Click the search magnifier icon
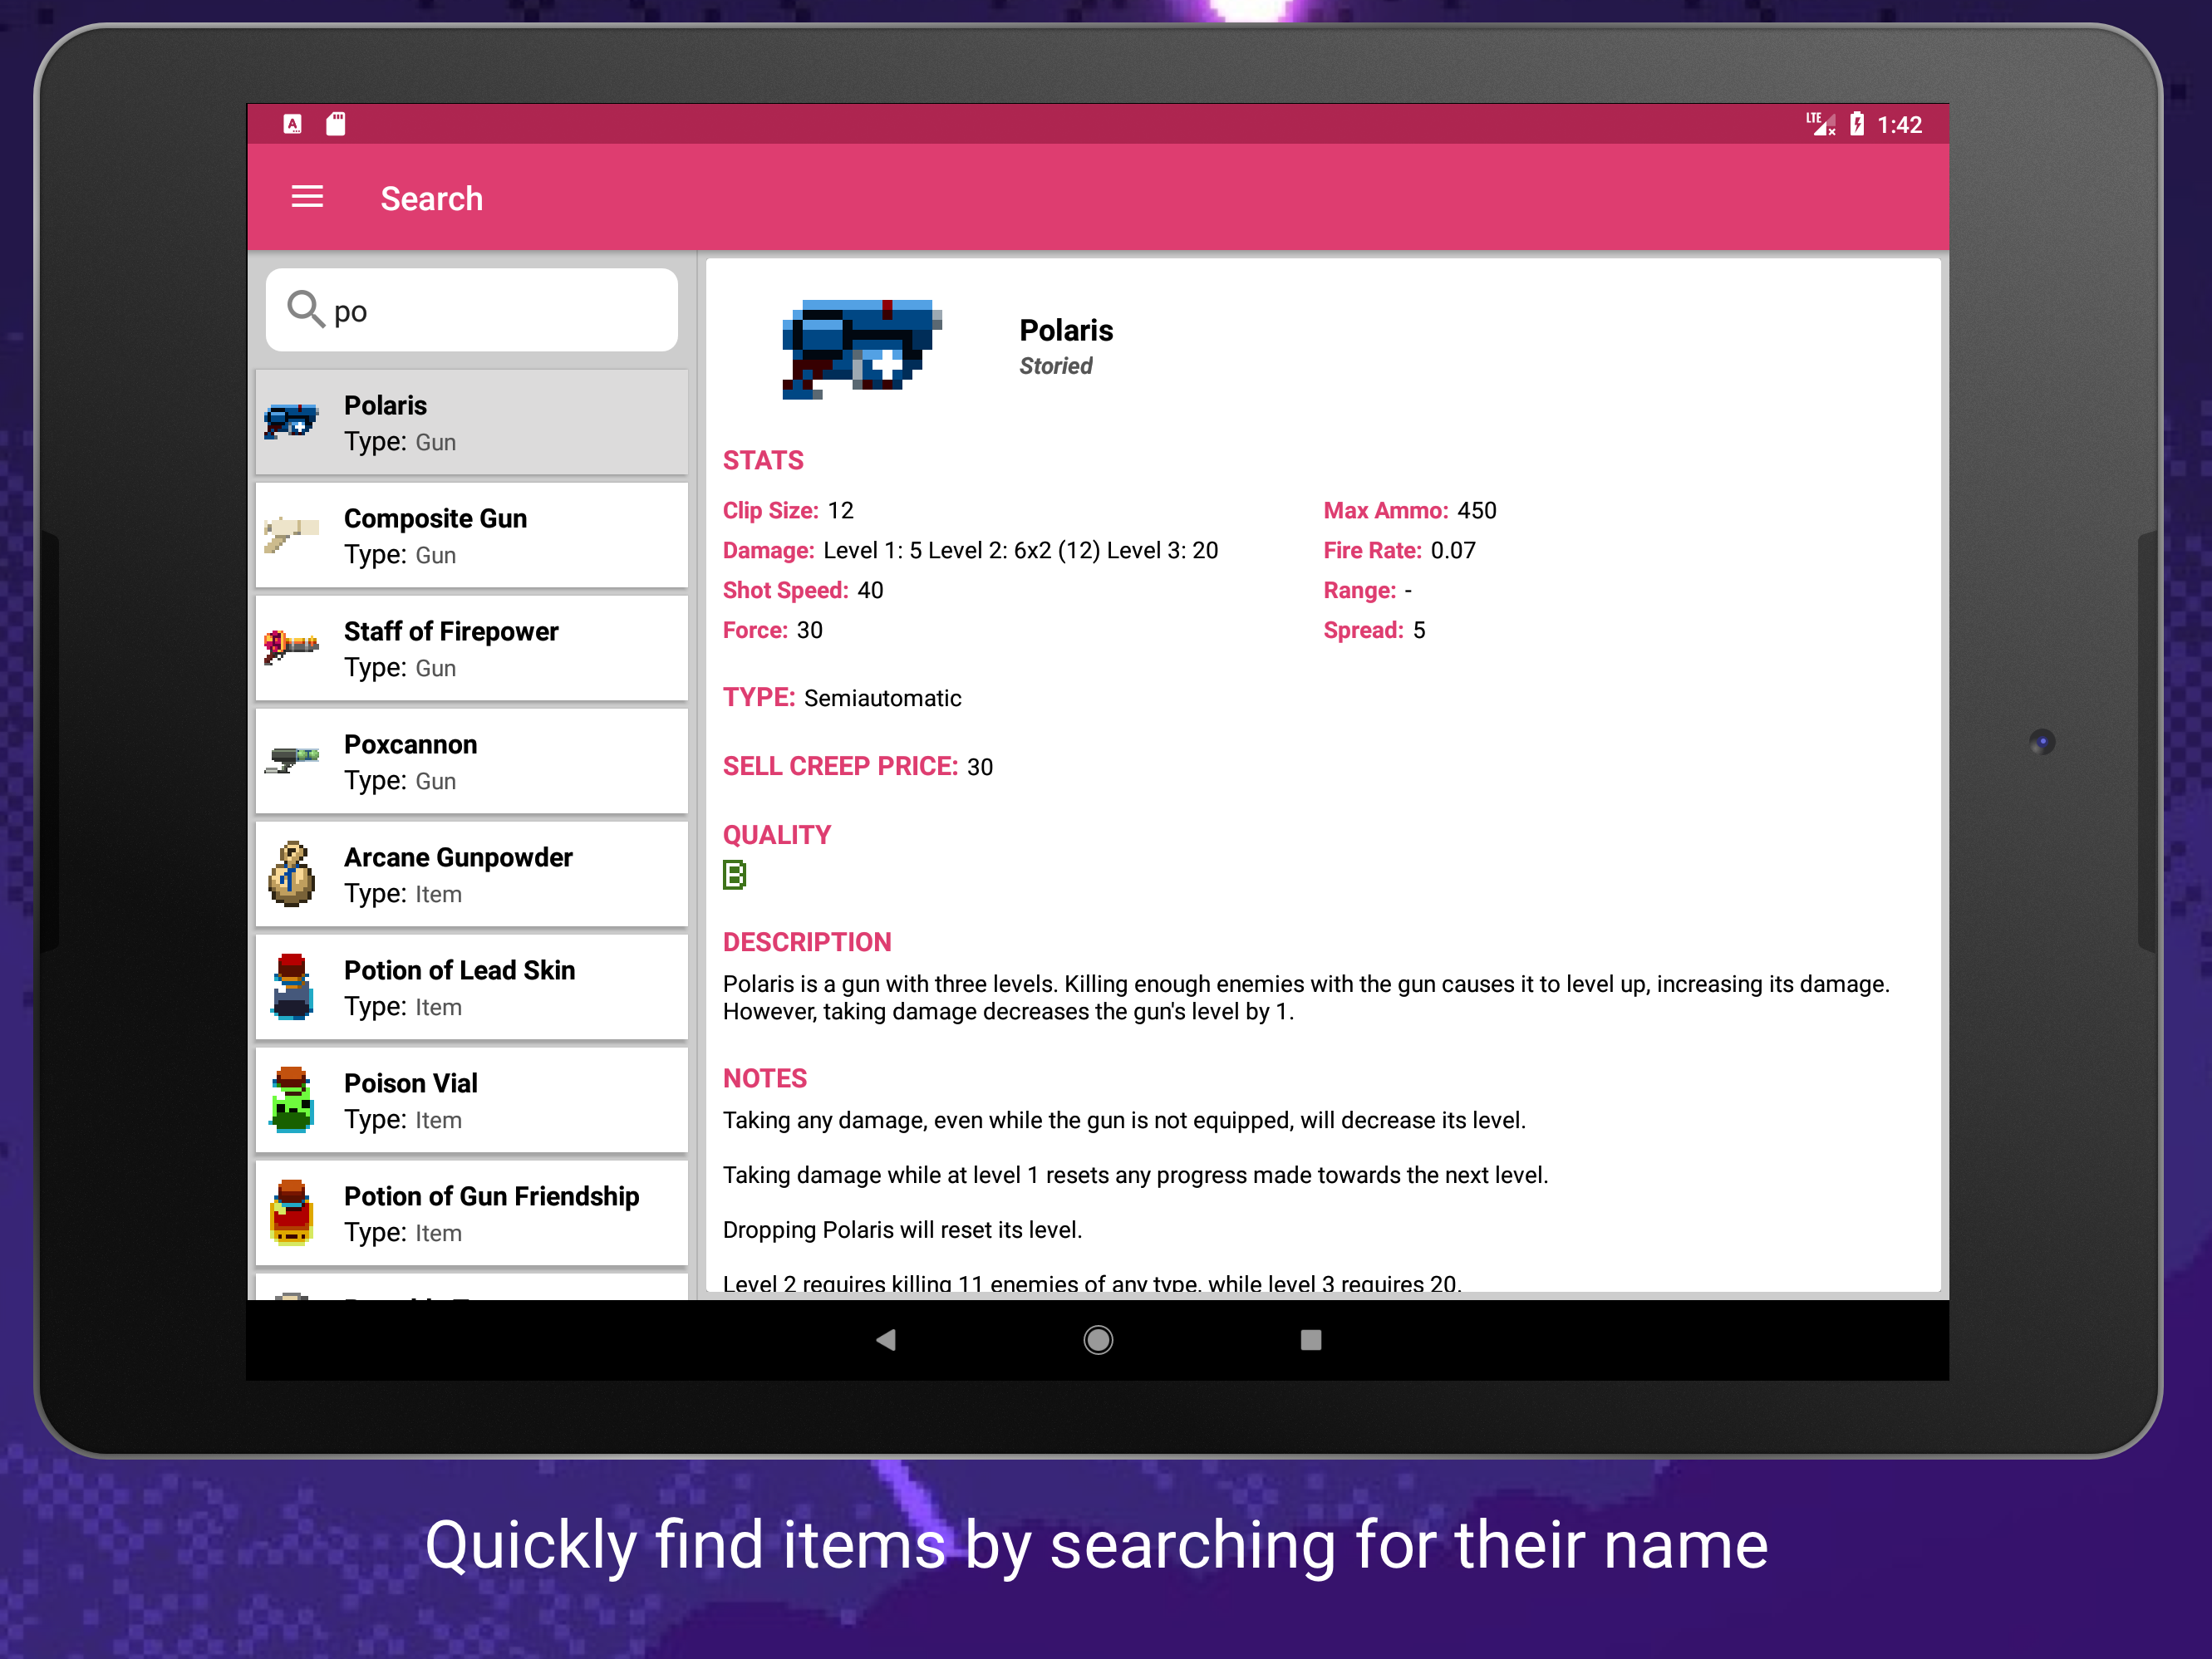 (305, 310)
